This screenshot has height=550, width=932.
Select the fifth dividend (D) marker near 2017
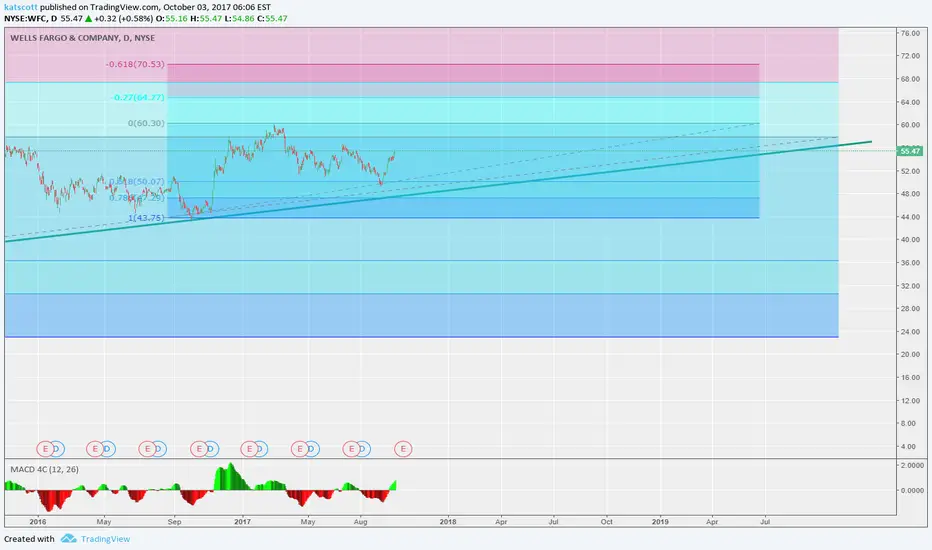click(x=261, y=449)
